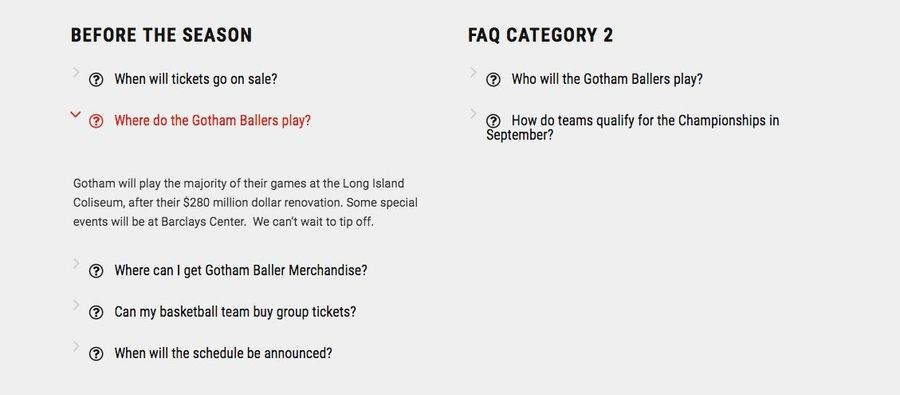Expand chevron for Who will the Gotham Ballers play
This screenshot has height=395, width=900.
(473, 72)
